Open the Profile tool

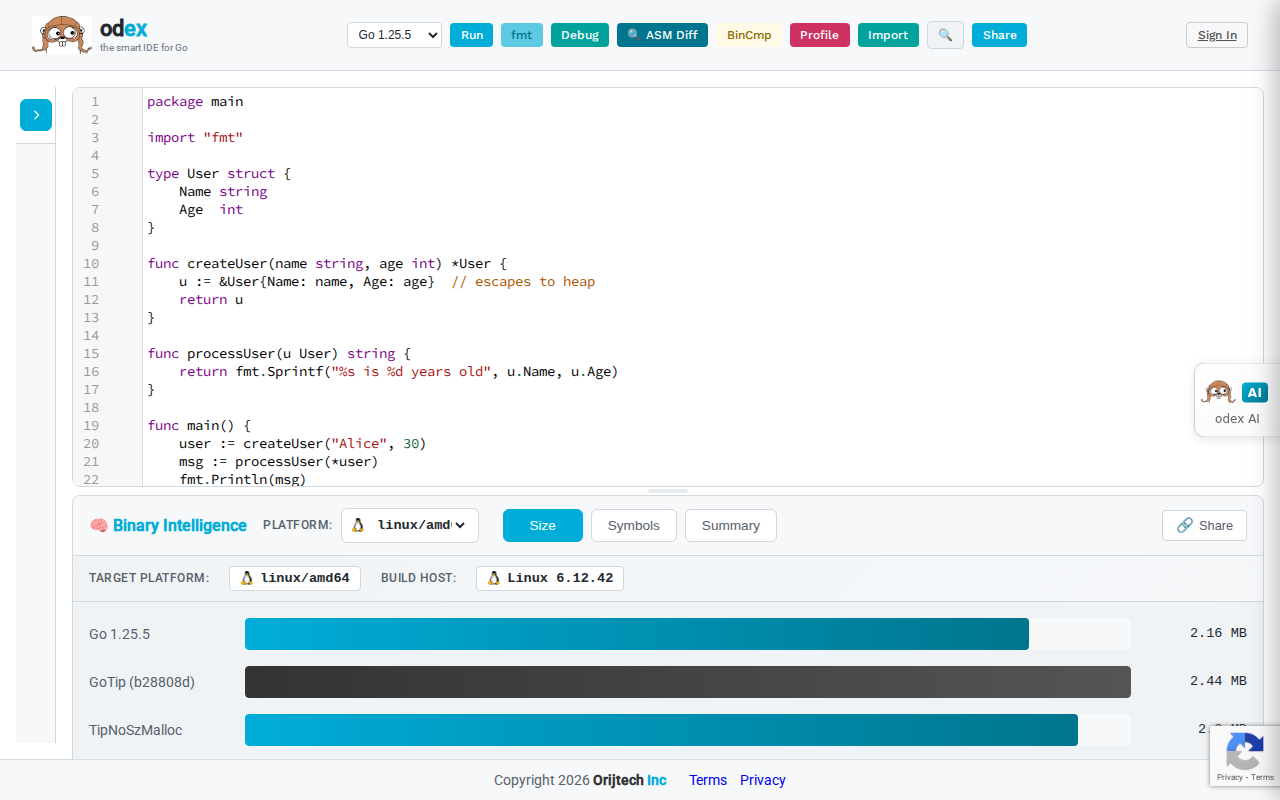click(x=819, y=34)
